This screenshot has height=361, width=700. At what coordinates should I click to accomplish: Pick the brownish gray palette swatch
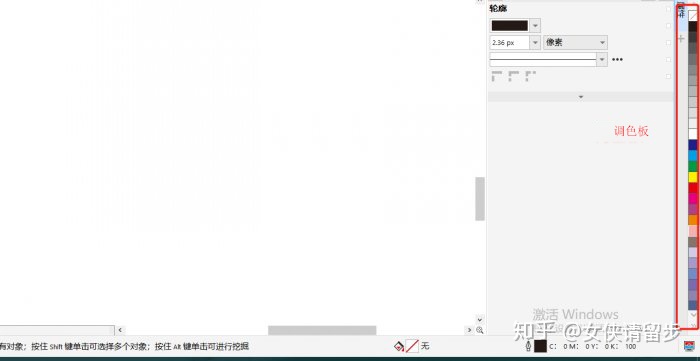point(693,241)
